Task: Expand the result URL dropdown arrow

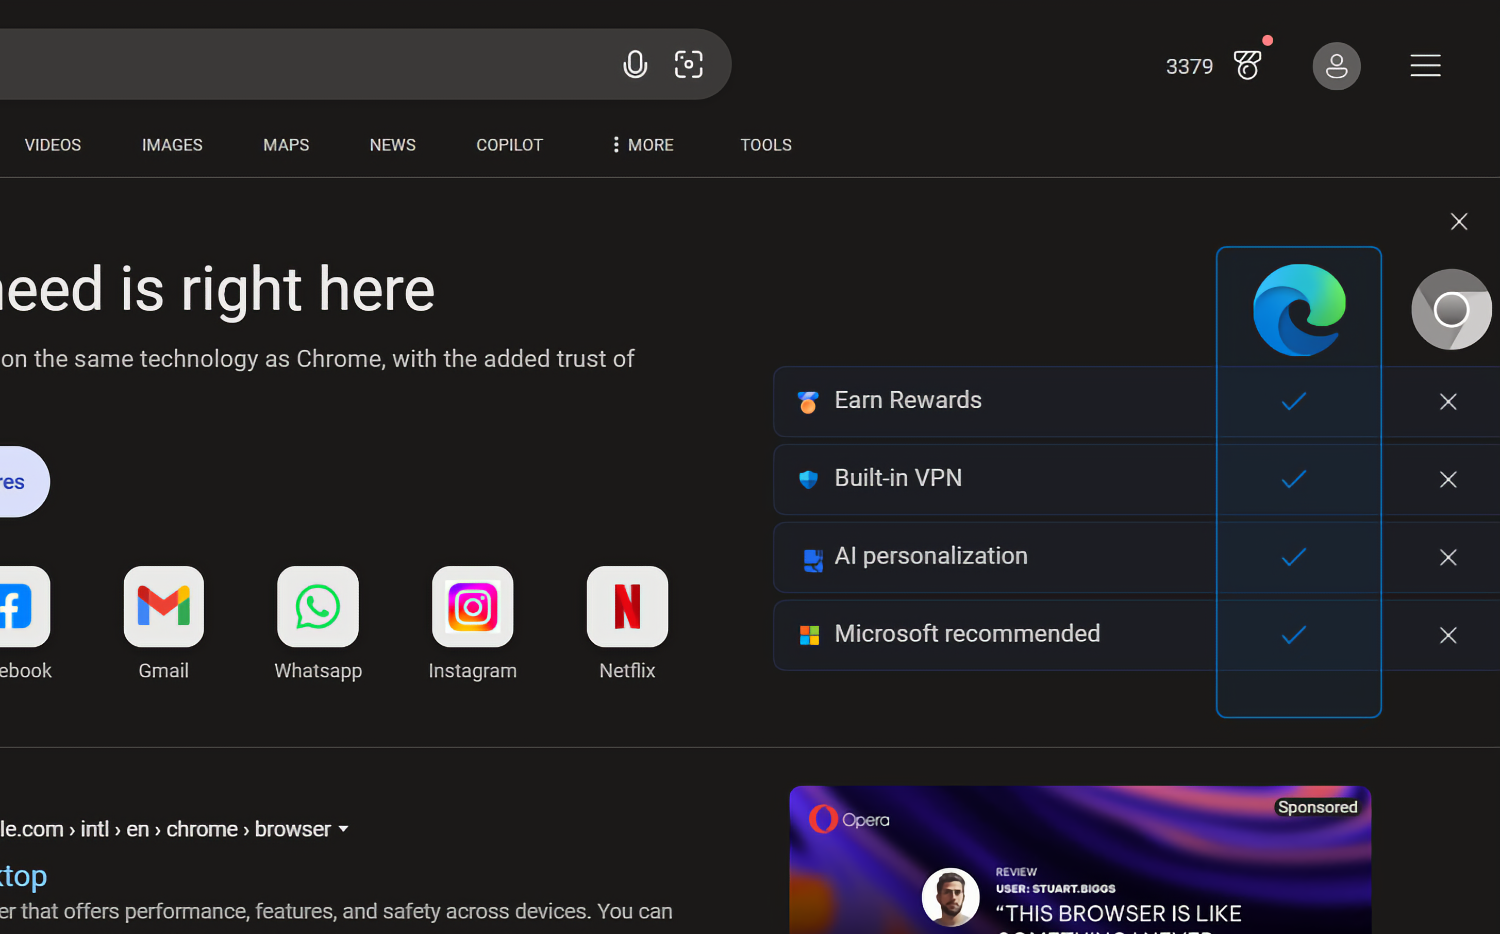Action: [x=344, y=829]
